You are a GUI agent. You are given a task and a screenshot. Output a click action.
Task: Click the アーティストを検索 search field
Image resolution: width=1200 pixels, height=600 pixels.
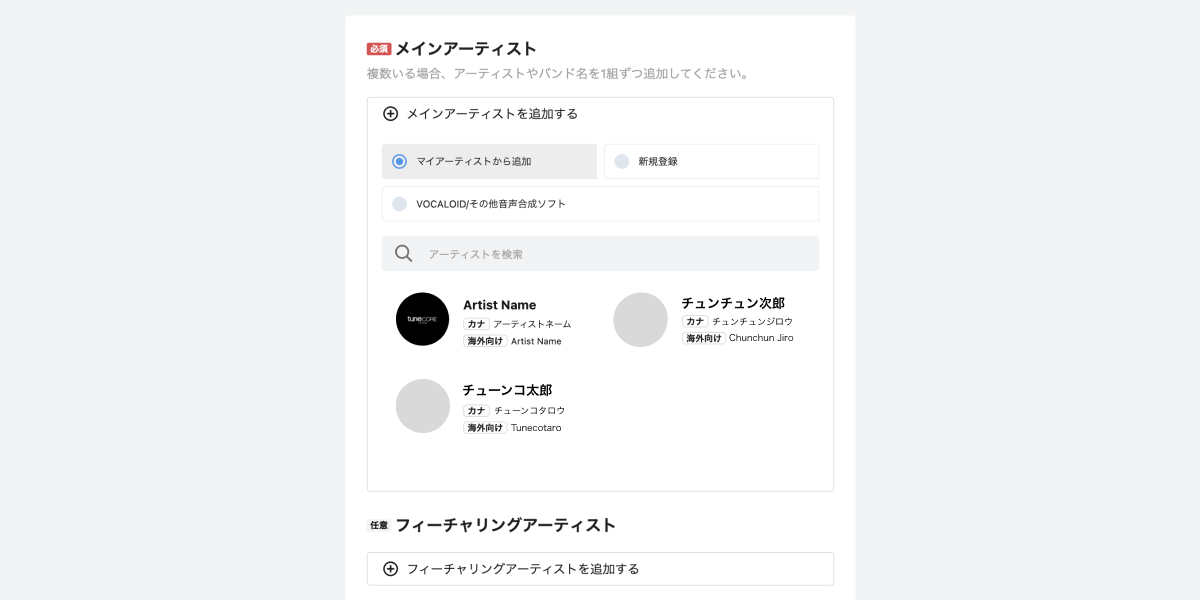click(600, 254)
